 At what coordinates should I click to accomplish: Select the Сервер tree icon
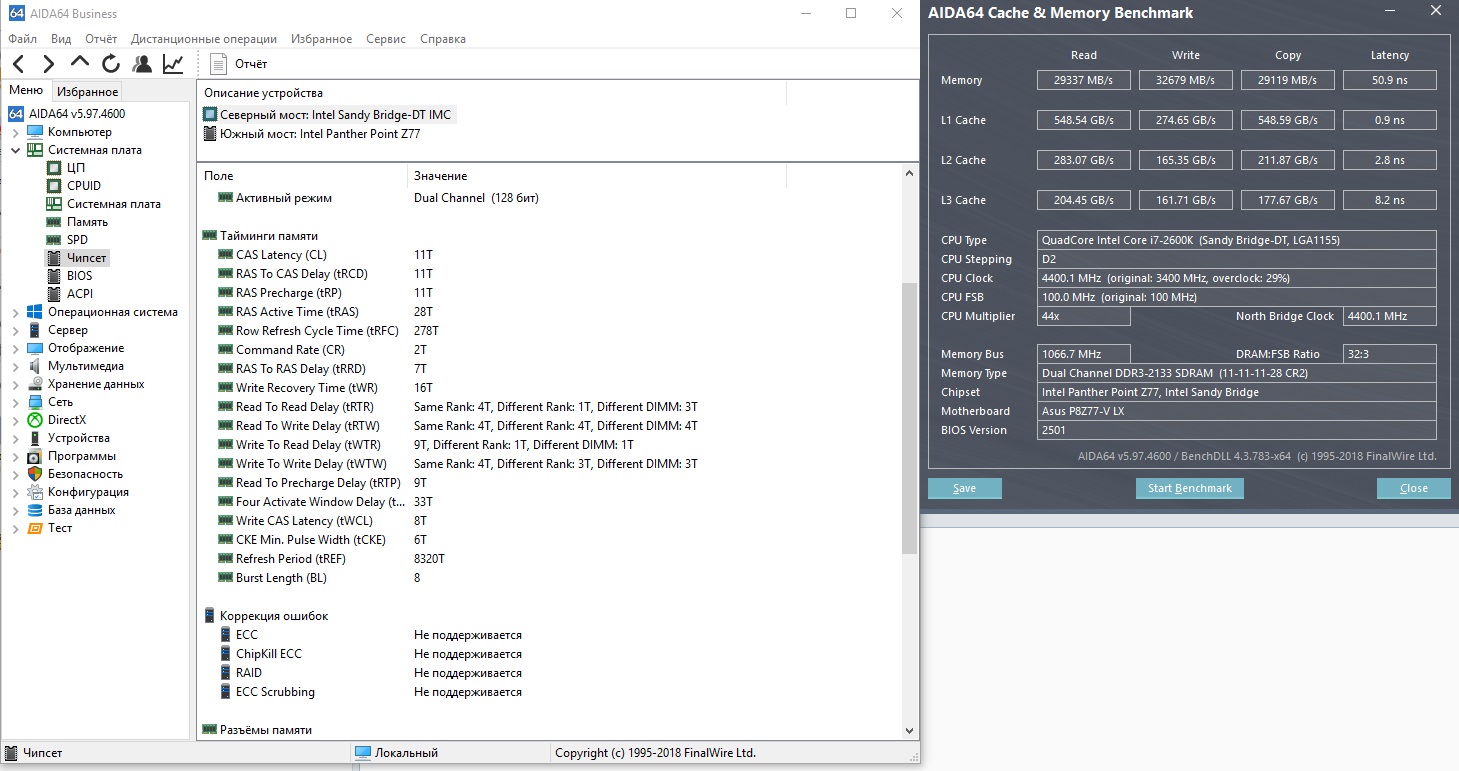35,330
